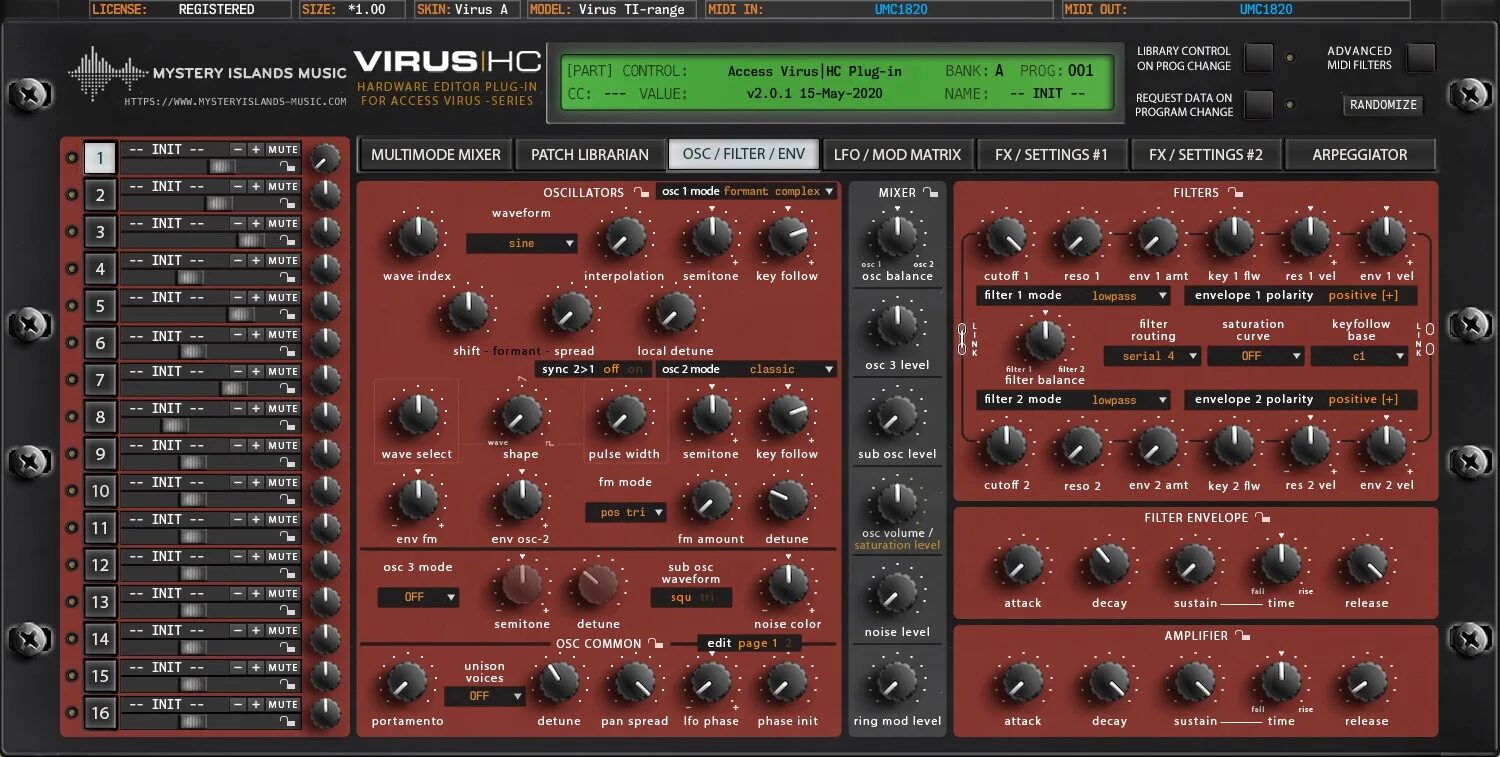Toggle Request Data on Program Change
1500x757 pixels.
[1258, 104]
